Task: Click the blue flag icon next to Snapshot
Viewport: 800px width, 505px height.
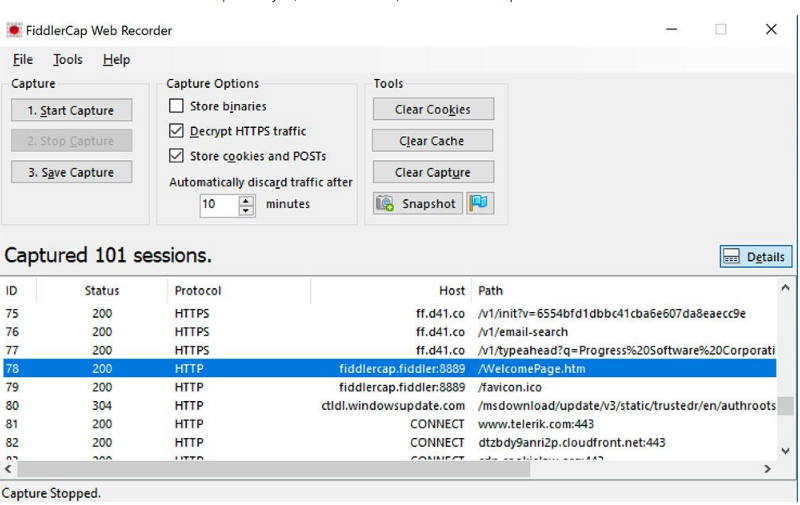Action: tap(480, 204)
